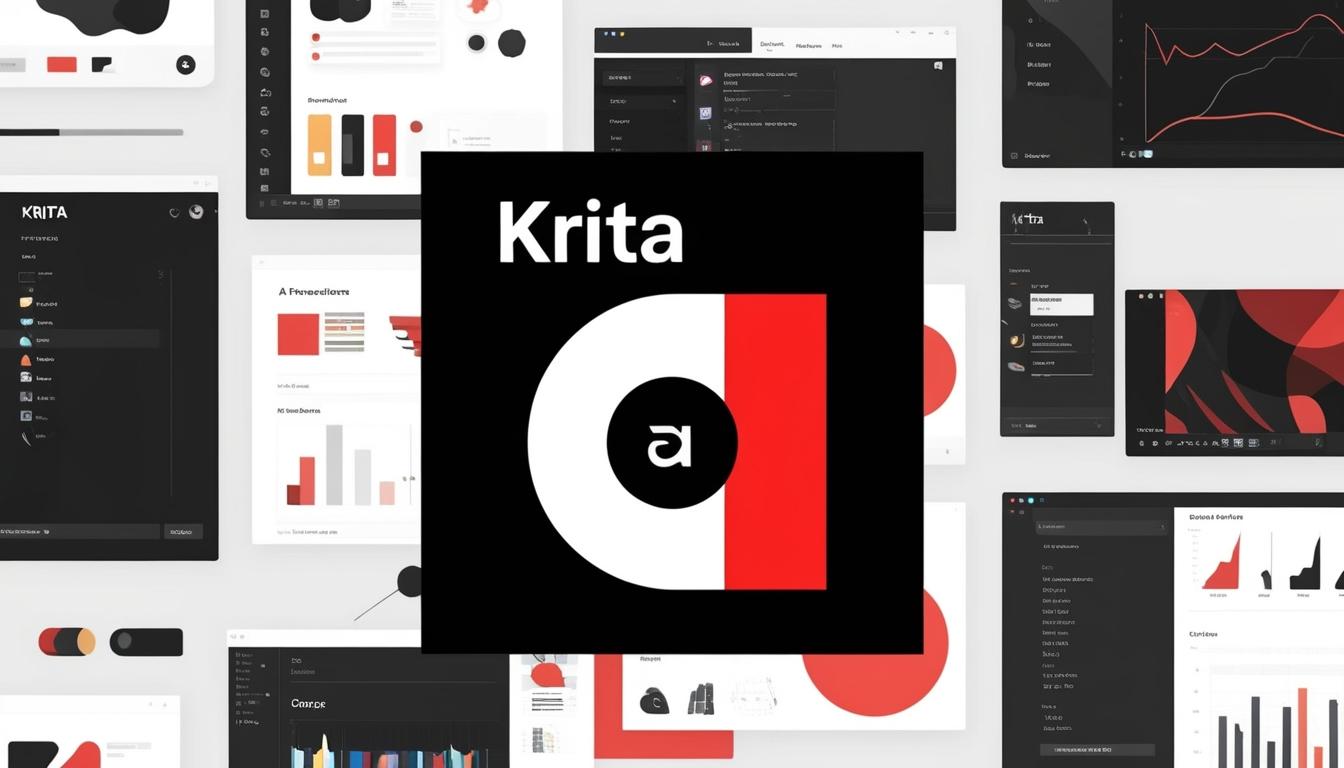Click the circular 'a' logo in center square

(672, 442)
